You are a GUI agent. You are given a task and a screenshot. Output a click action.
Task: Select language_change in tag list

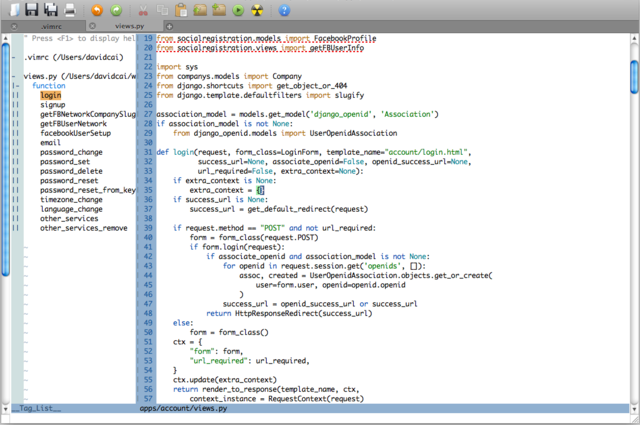click(x=71, y=209)
